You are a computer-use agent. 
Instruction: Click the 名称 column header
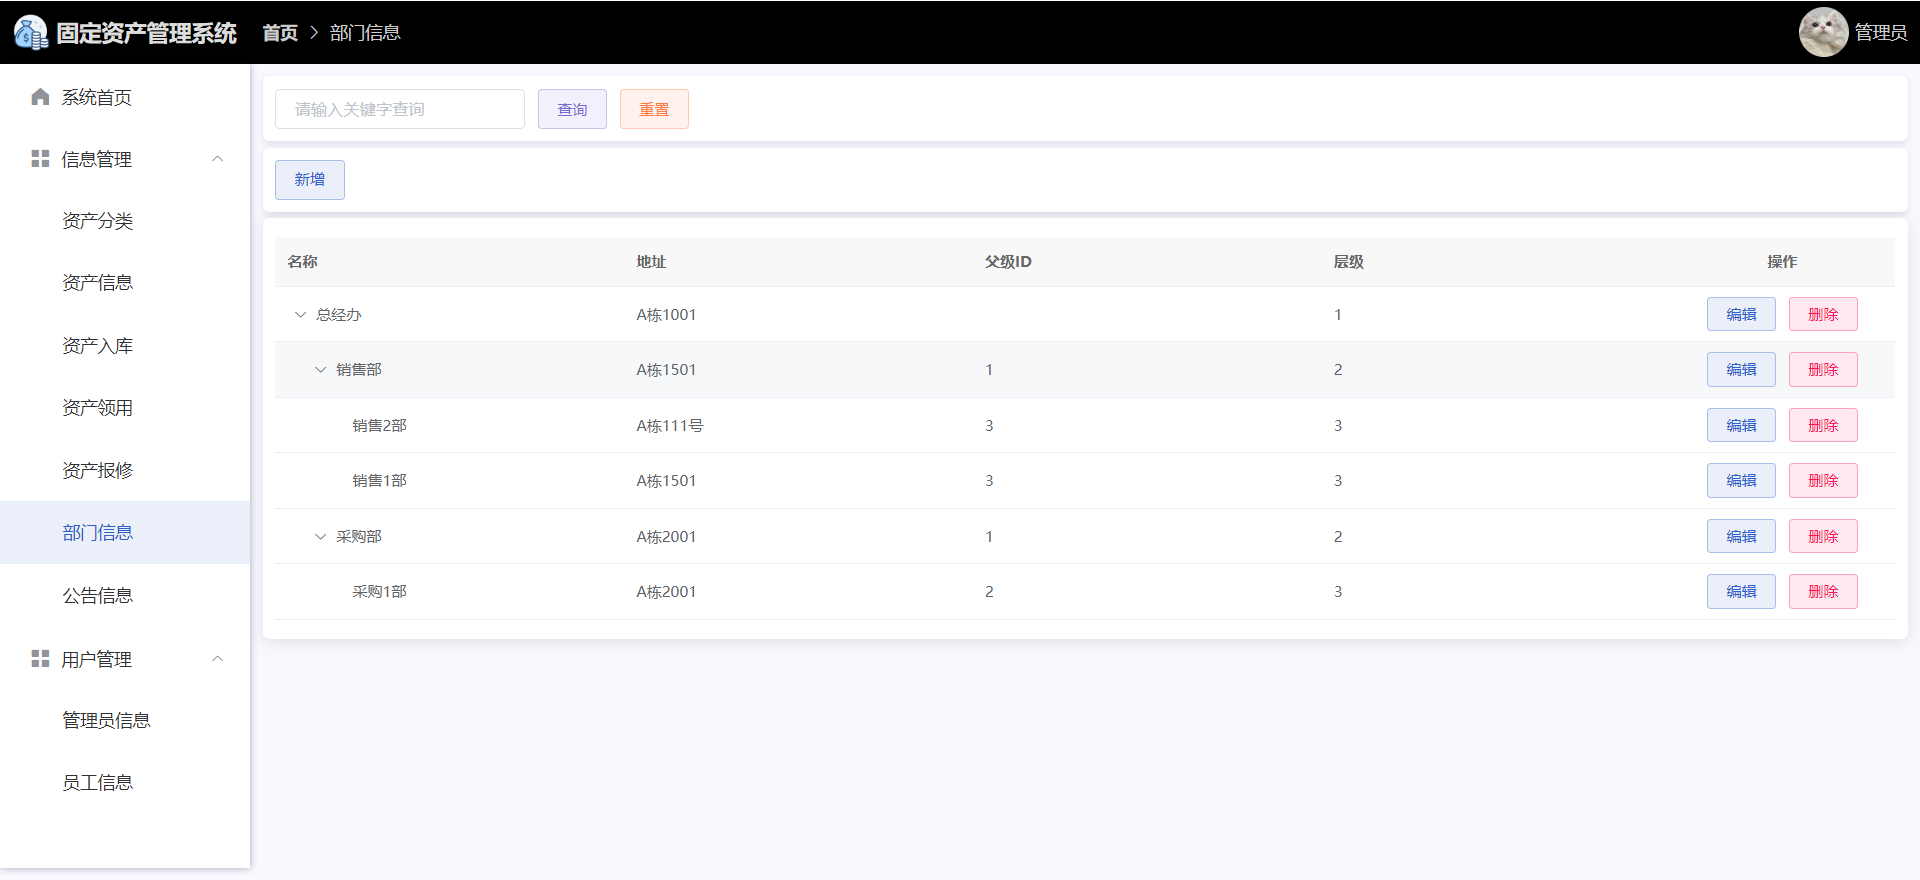coord(302,262)
